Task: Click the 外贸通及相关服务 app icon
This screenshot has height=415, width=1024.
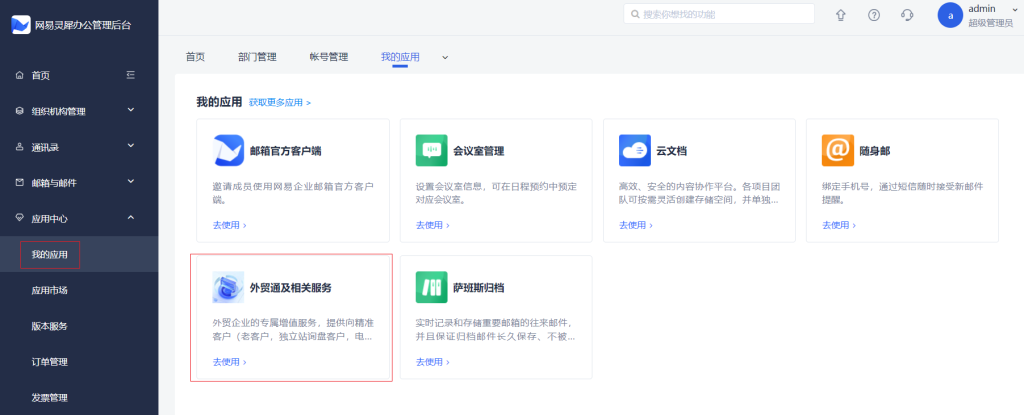Action: [228, 288]
